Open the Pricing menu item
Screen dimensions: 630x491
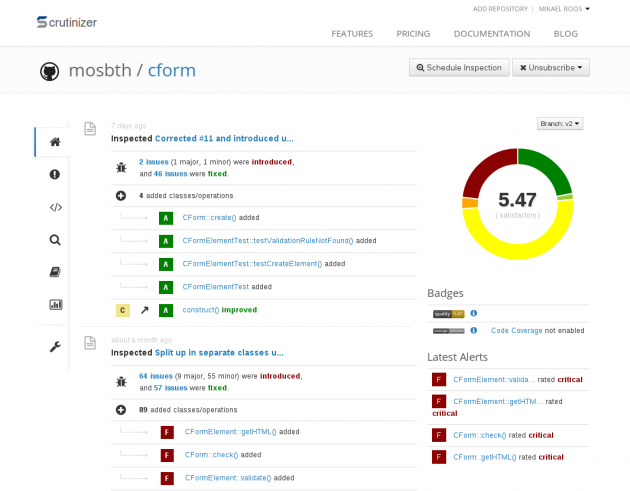click(413, 34)
